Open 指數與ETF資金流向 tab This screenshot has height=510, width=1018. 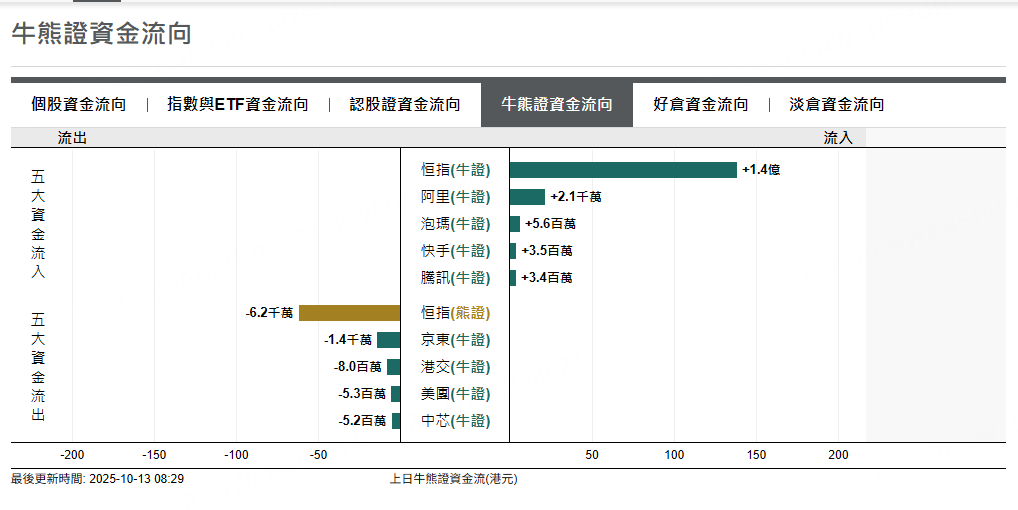pyautogui.click(x=238, y=104)
